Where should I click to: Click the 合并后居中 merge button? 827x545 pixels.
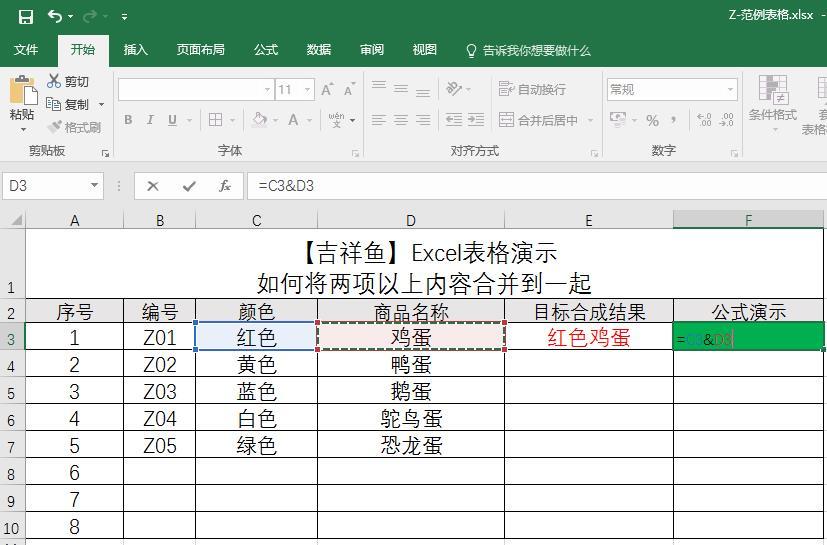[538, 120]
